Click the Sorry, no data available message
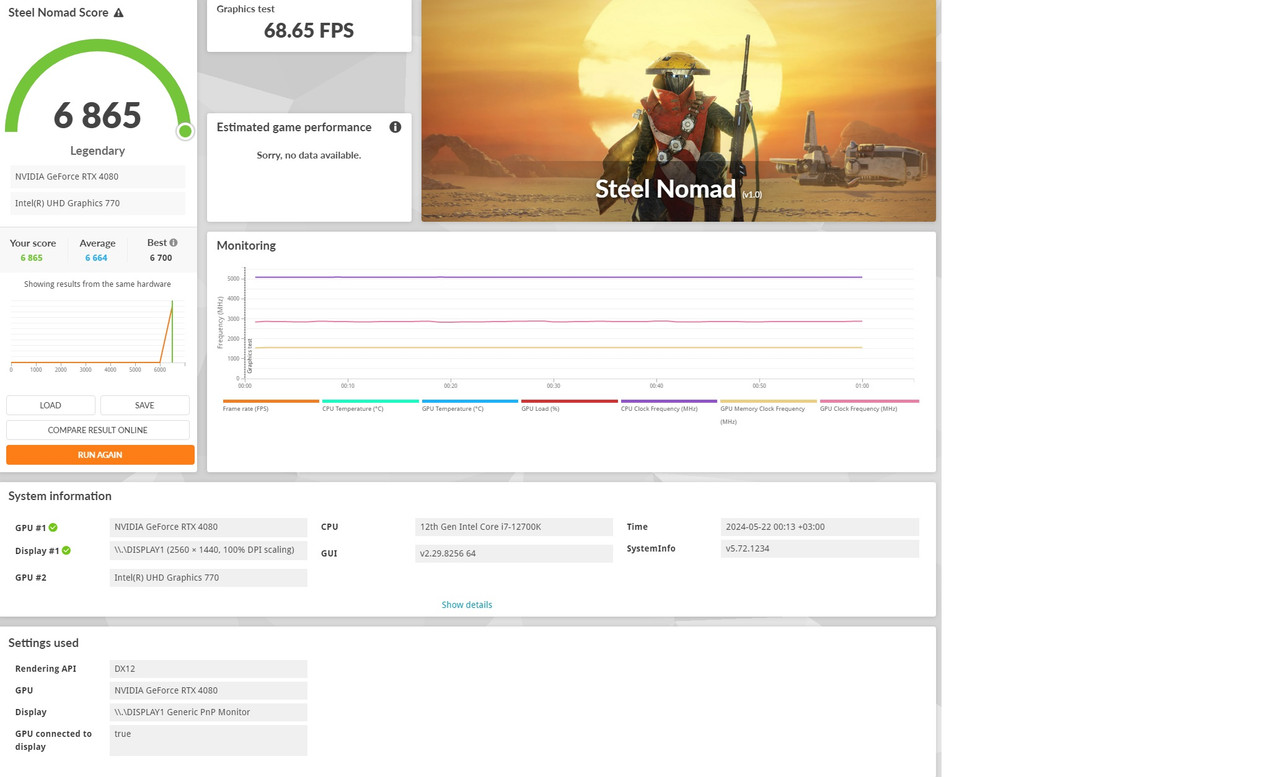Viewport: 1280px width, 777px height. click(309, 155)
